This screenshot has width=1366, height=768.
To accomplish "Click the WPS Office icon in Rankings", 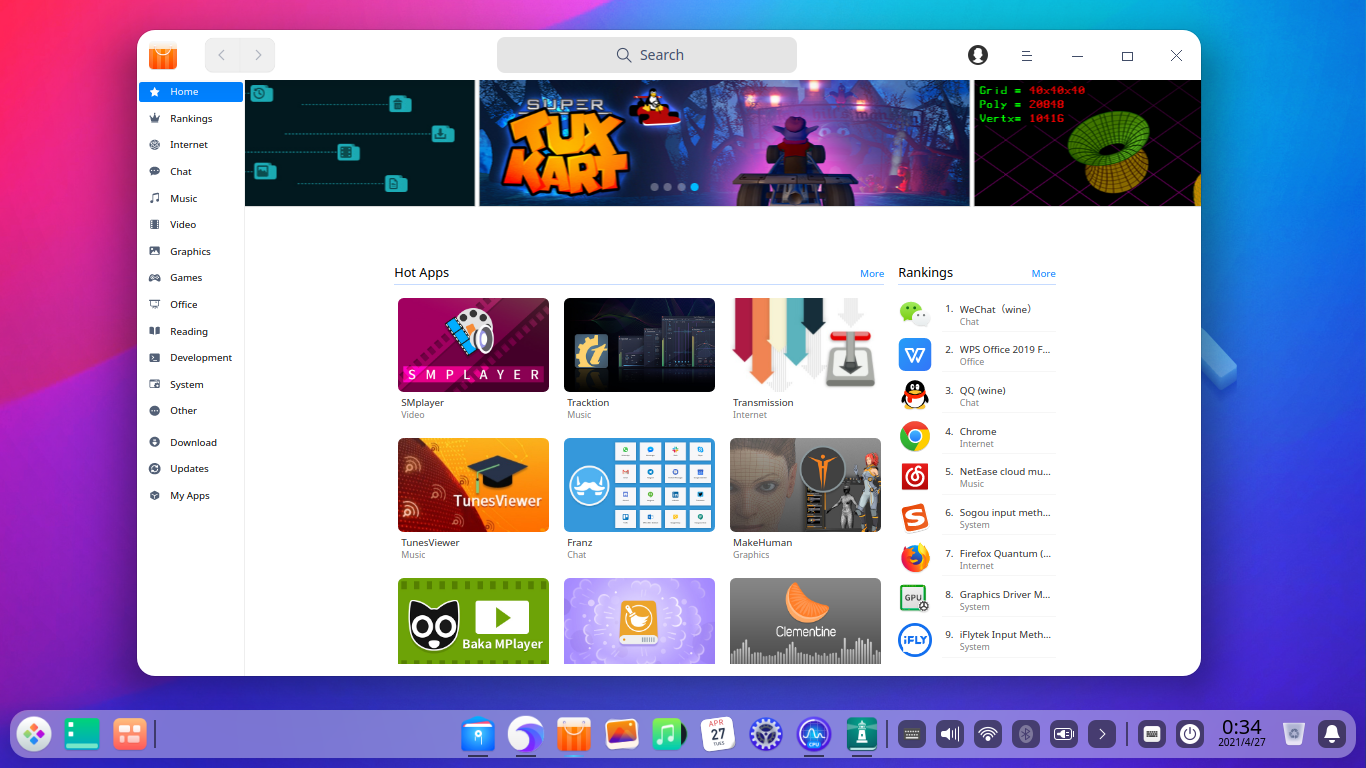I will (914, 355).
